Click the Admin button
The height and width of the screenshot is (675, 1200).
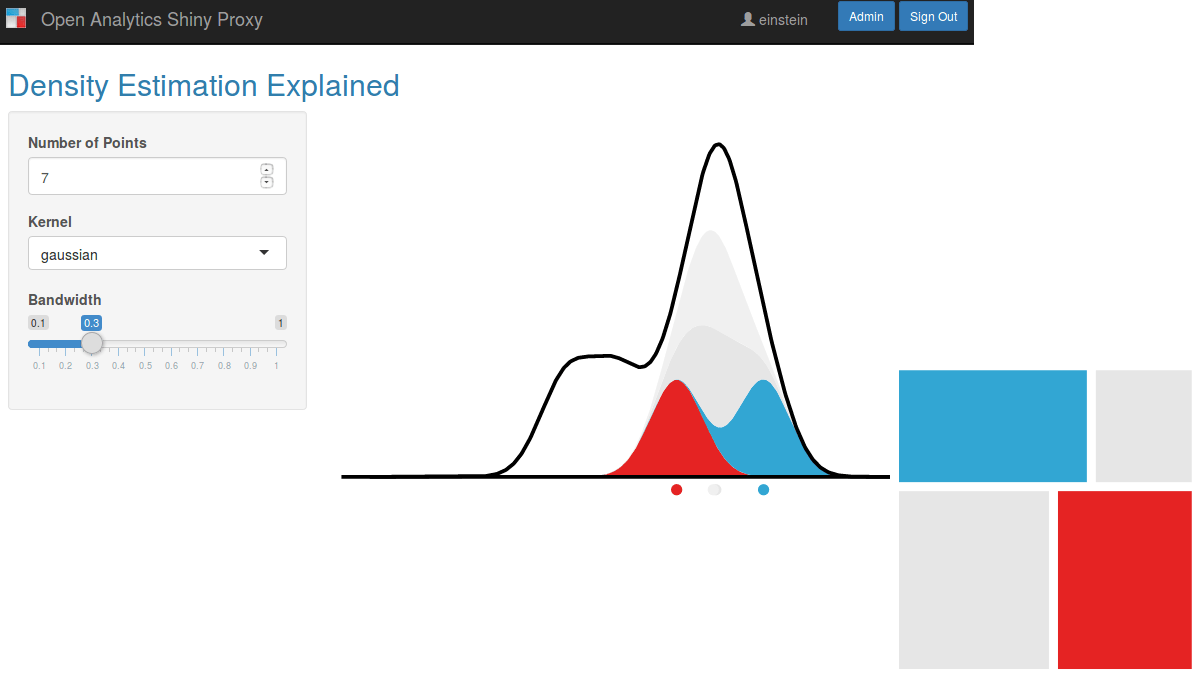[866, 16]
